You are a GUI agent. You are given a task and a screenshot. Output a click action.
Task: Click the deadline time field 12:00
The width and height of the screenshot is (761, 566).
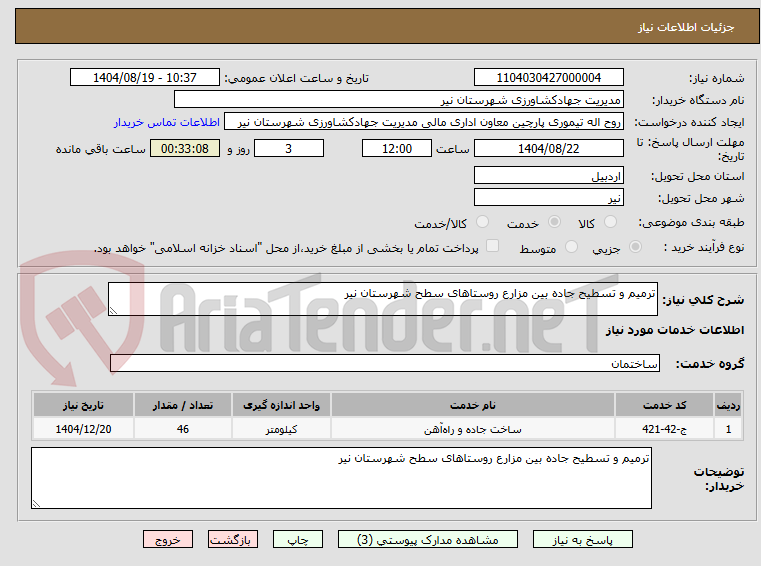(397, 148)
